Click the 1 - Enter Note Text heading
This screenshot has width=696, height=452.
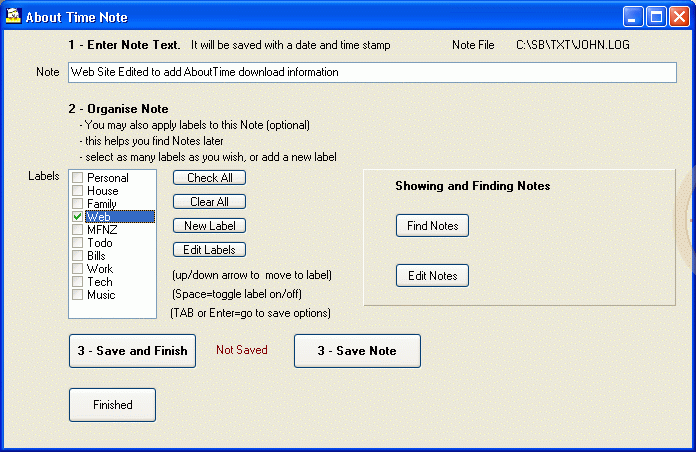coord(124,45)
